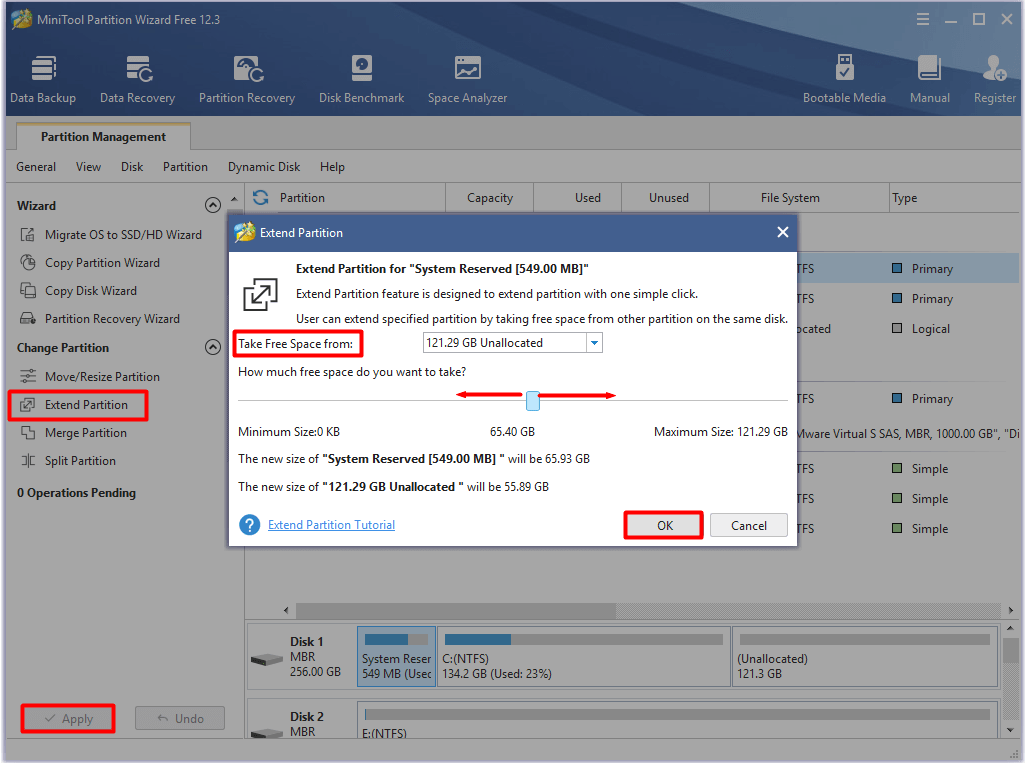Open the Extend Partition Tutorial link
1025x763 pixels.
[x=331, y=524]
